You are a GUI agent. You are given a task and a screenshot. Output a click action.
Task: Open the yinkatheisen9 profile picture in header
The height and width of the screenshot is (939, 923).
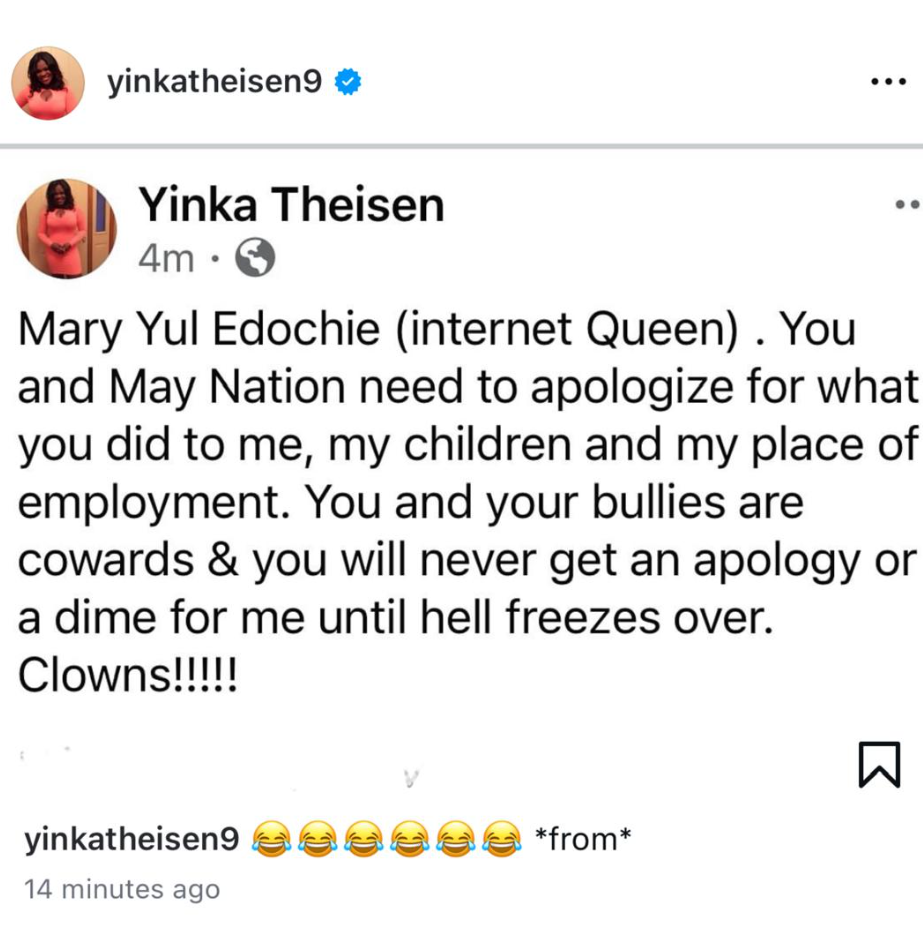tap(48, 83)
